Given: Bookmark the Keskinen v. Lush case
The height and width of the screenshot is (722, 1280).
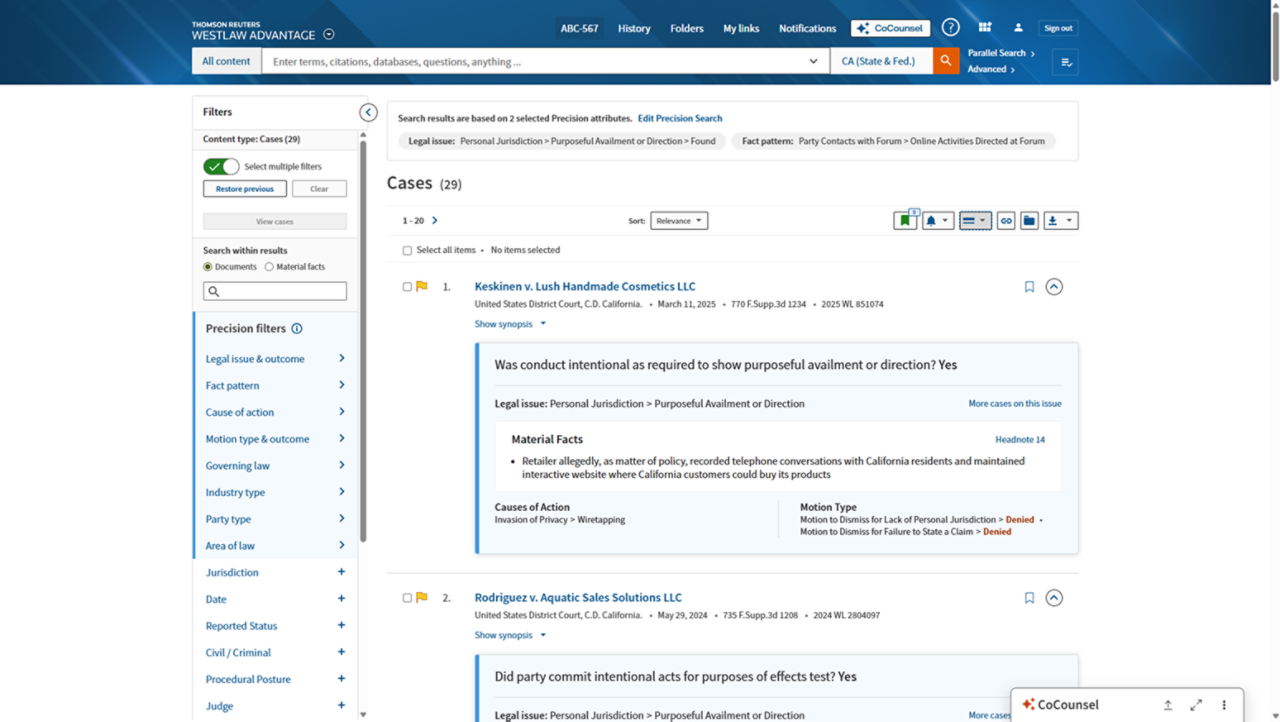Looking at the screenshot, I should coord(1029,287).
